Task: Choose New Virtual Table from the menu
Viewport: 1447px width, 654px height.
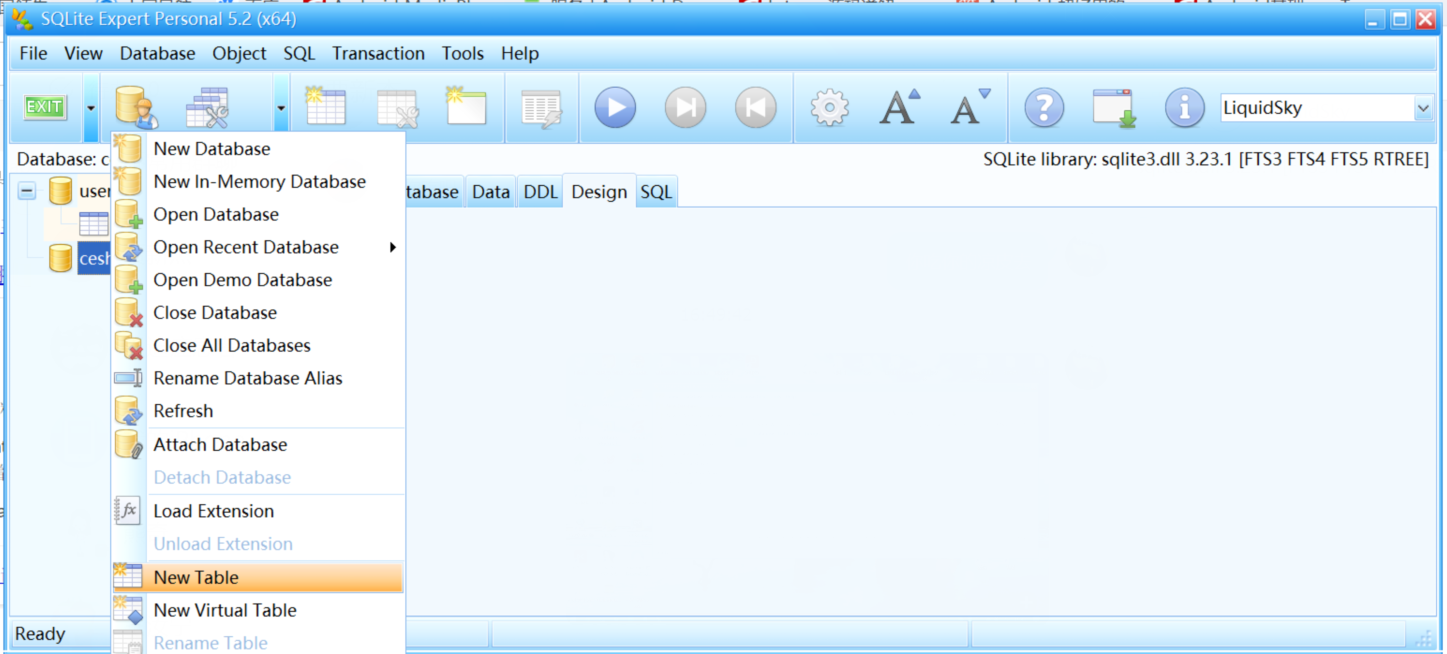Action: [224, 610]
